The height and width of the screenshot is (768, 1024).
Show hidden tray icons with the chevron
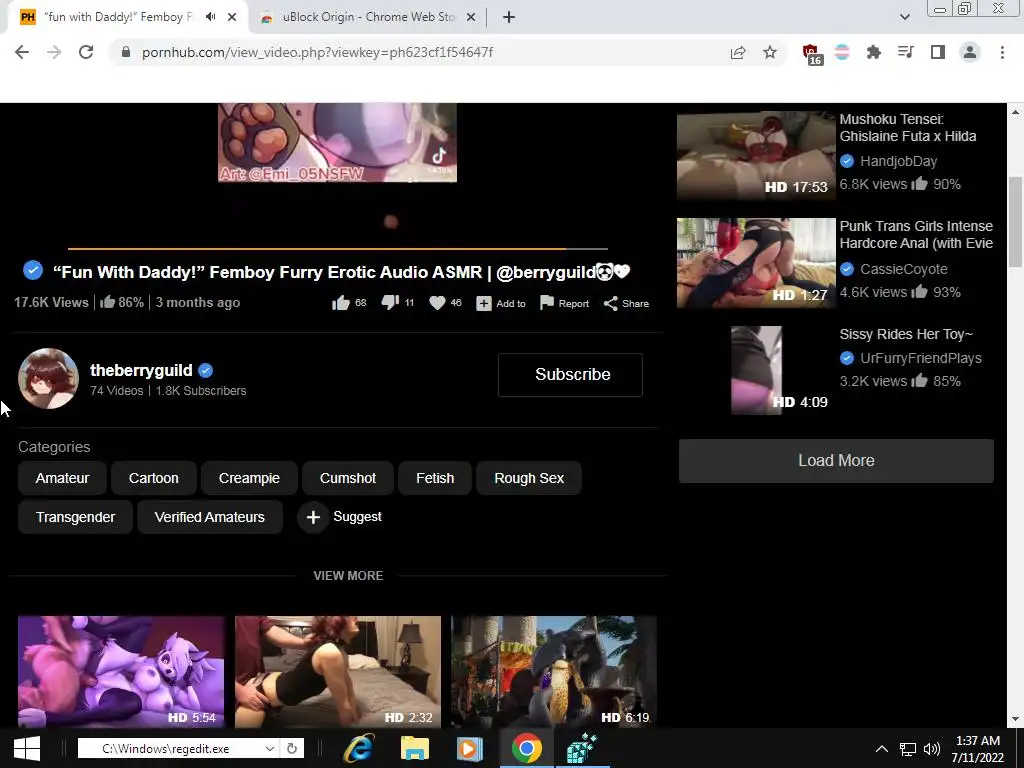tap(882, 749)
